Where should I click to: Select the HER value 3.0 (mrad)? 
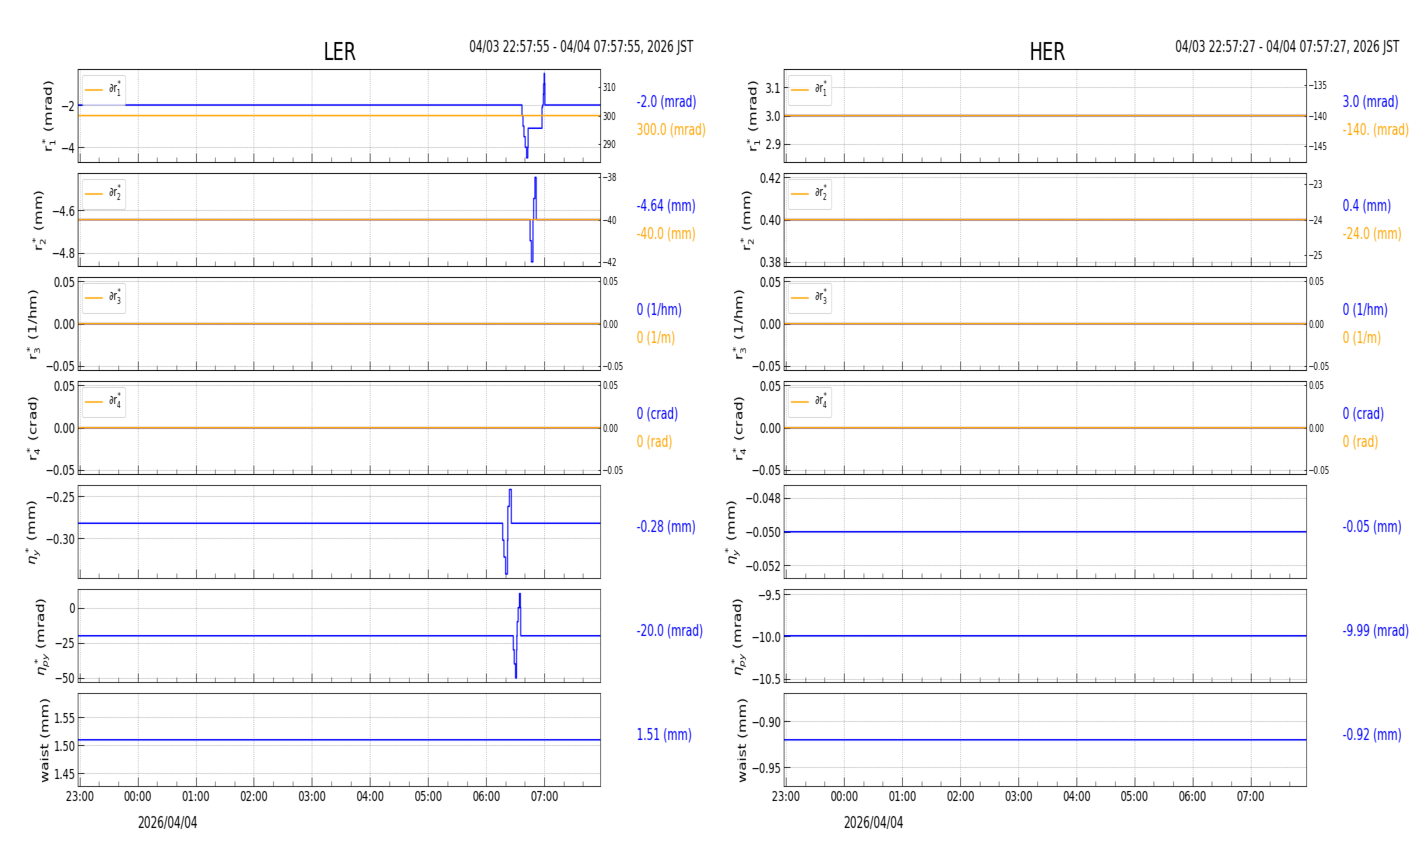tap(1370, 102)
